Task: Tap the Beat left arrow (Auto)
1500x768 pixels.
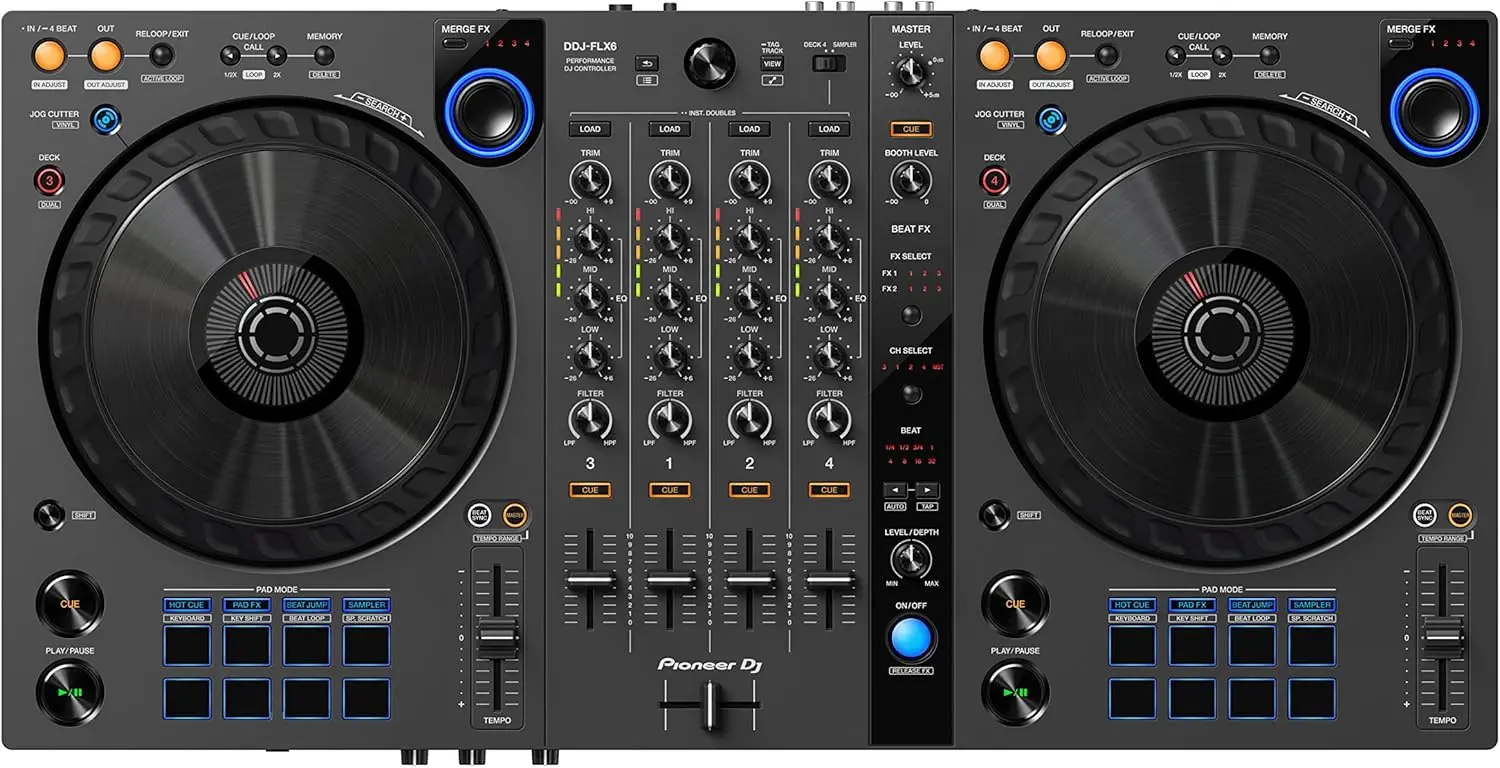Action: 895,490
